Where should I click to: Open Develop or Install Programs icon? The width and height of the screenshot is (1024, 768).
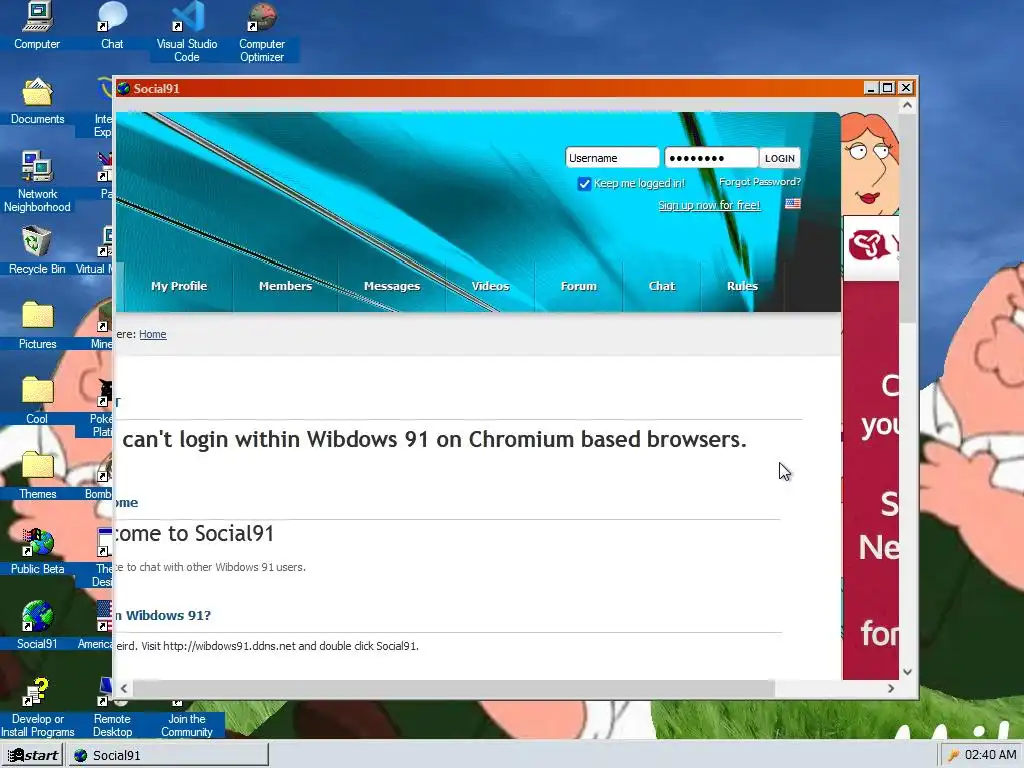[x=37, y=708]
